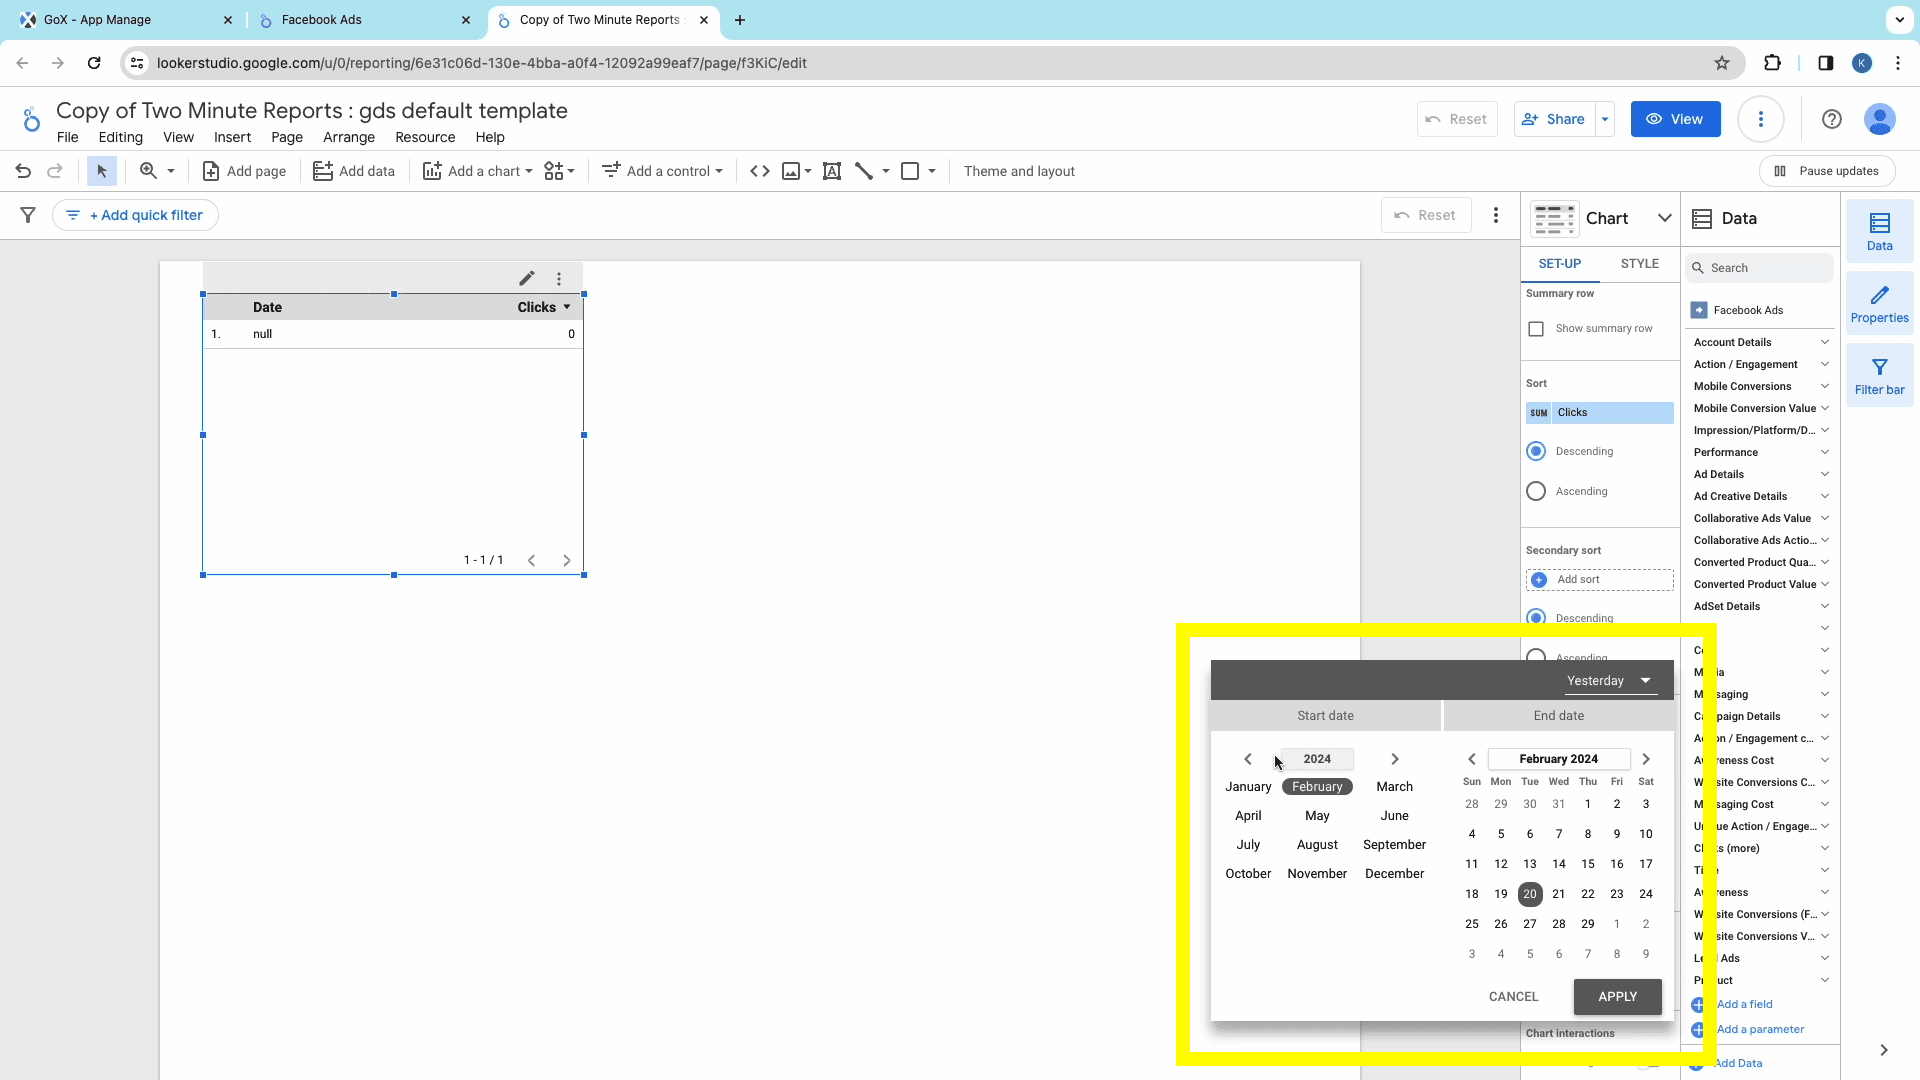Screen dimensions: 1920x1080
Task: Select day 21 in February 2024 calendar
Action: (x=1558, y=894)
